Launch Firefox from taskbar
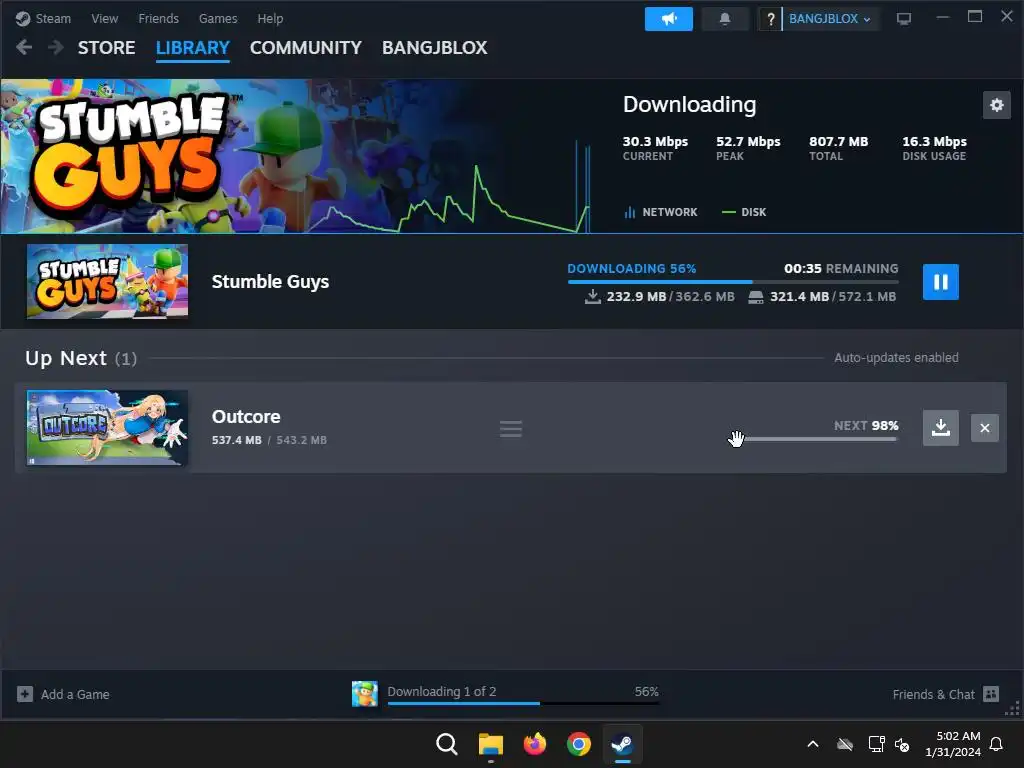The image size is (1024, 768). pyautogui.click(x=534, y=744)
